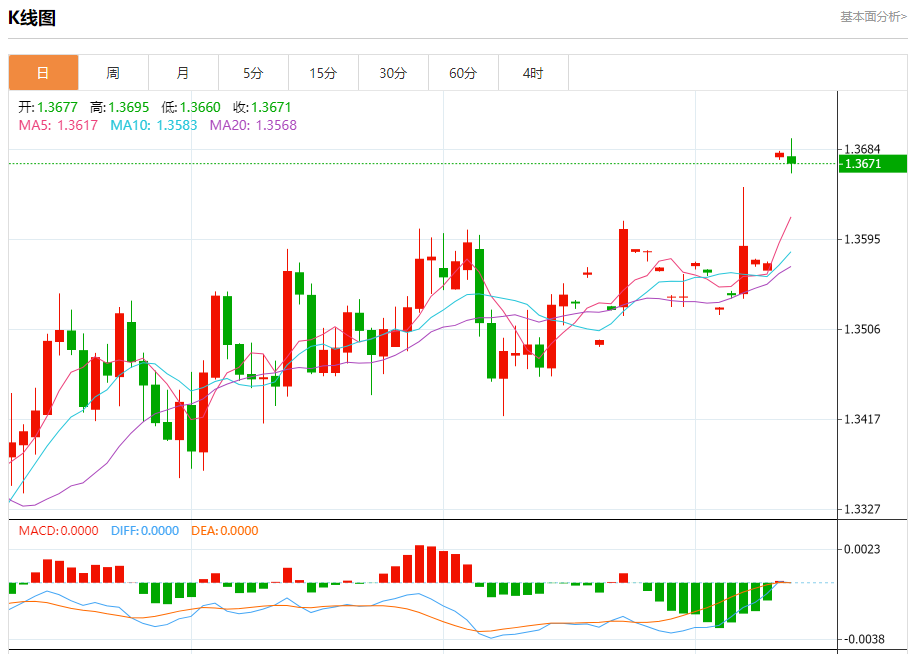
Task: Click the 1.3506 price axis label
Action: click(x=863, y=329)
